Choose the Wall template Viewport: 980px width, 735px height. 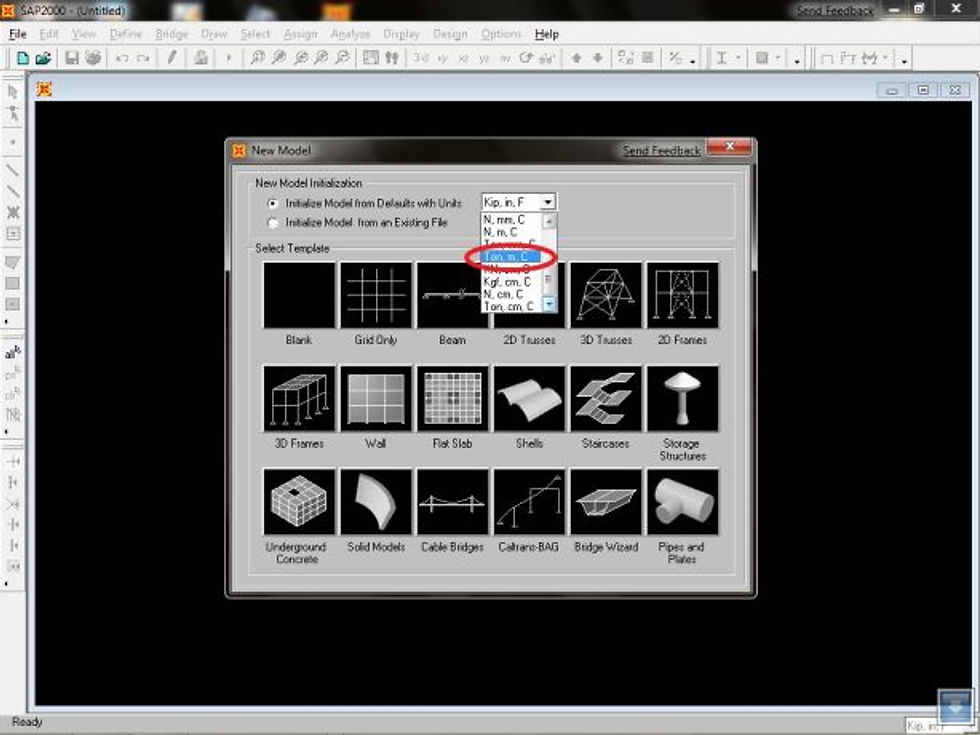pos(376,399)
